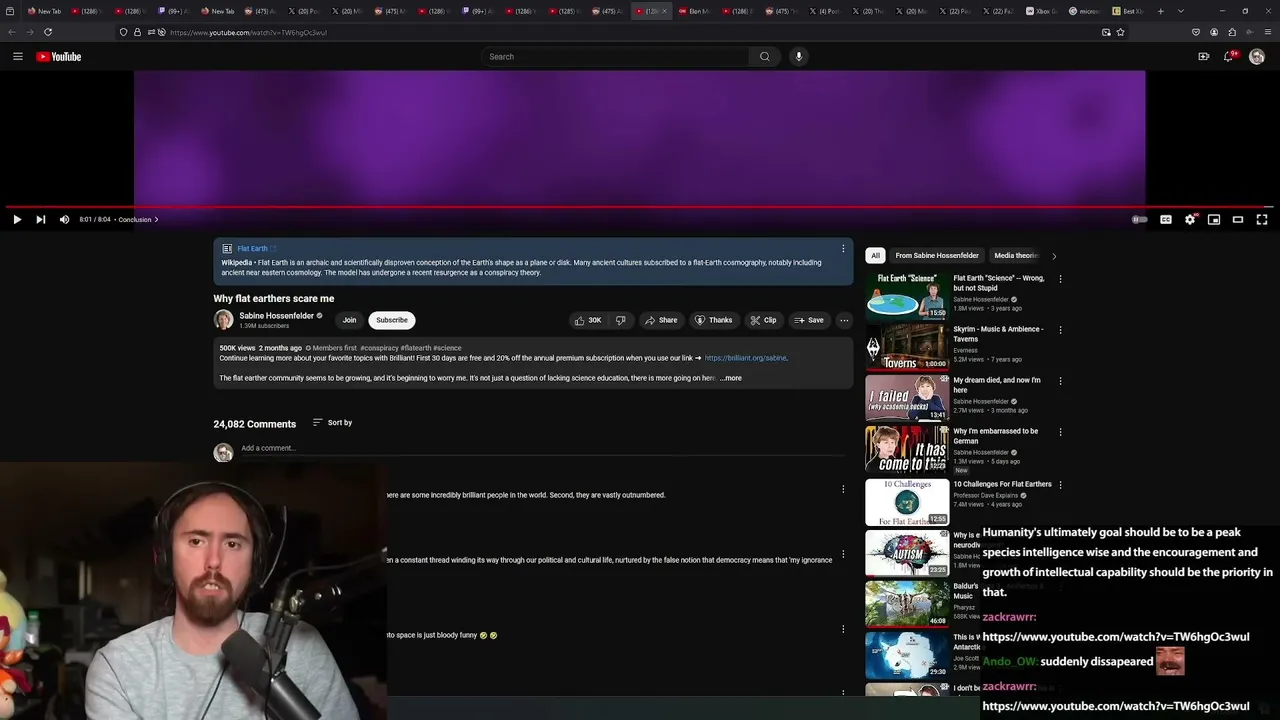The image size is (1280, 720).
Task: Open options for Why I'm embarrassed to be German
Action: click(x=1060, y=432)
